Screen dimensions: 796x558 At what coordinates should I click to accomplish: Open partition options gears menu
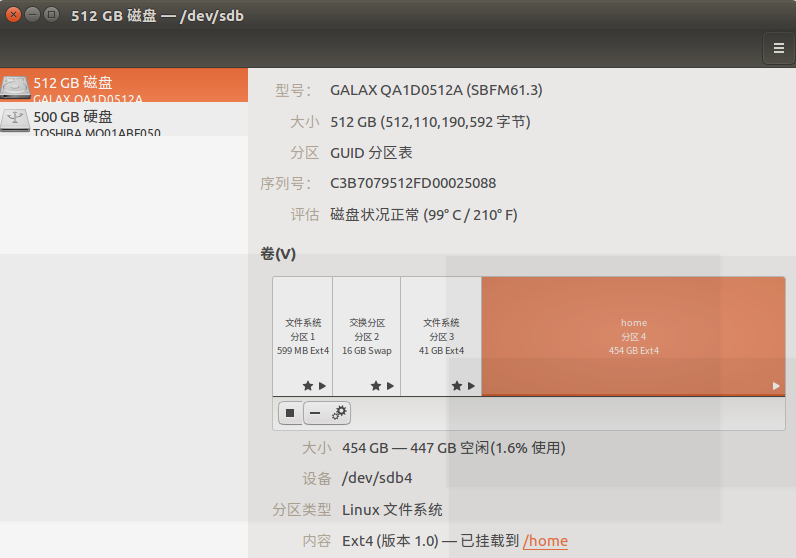[x=339, y=413]
